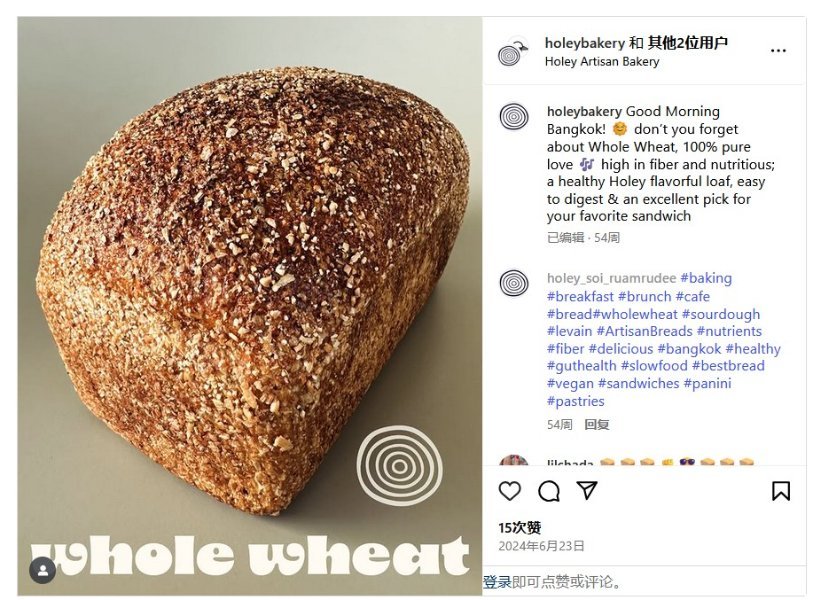Open holey_soi_ruamrudee commenter avatar
Screen dimensions: 813x600
coord(514,283)
